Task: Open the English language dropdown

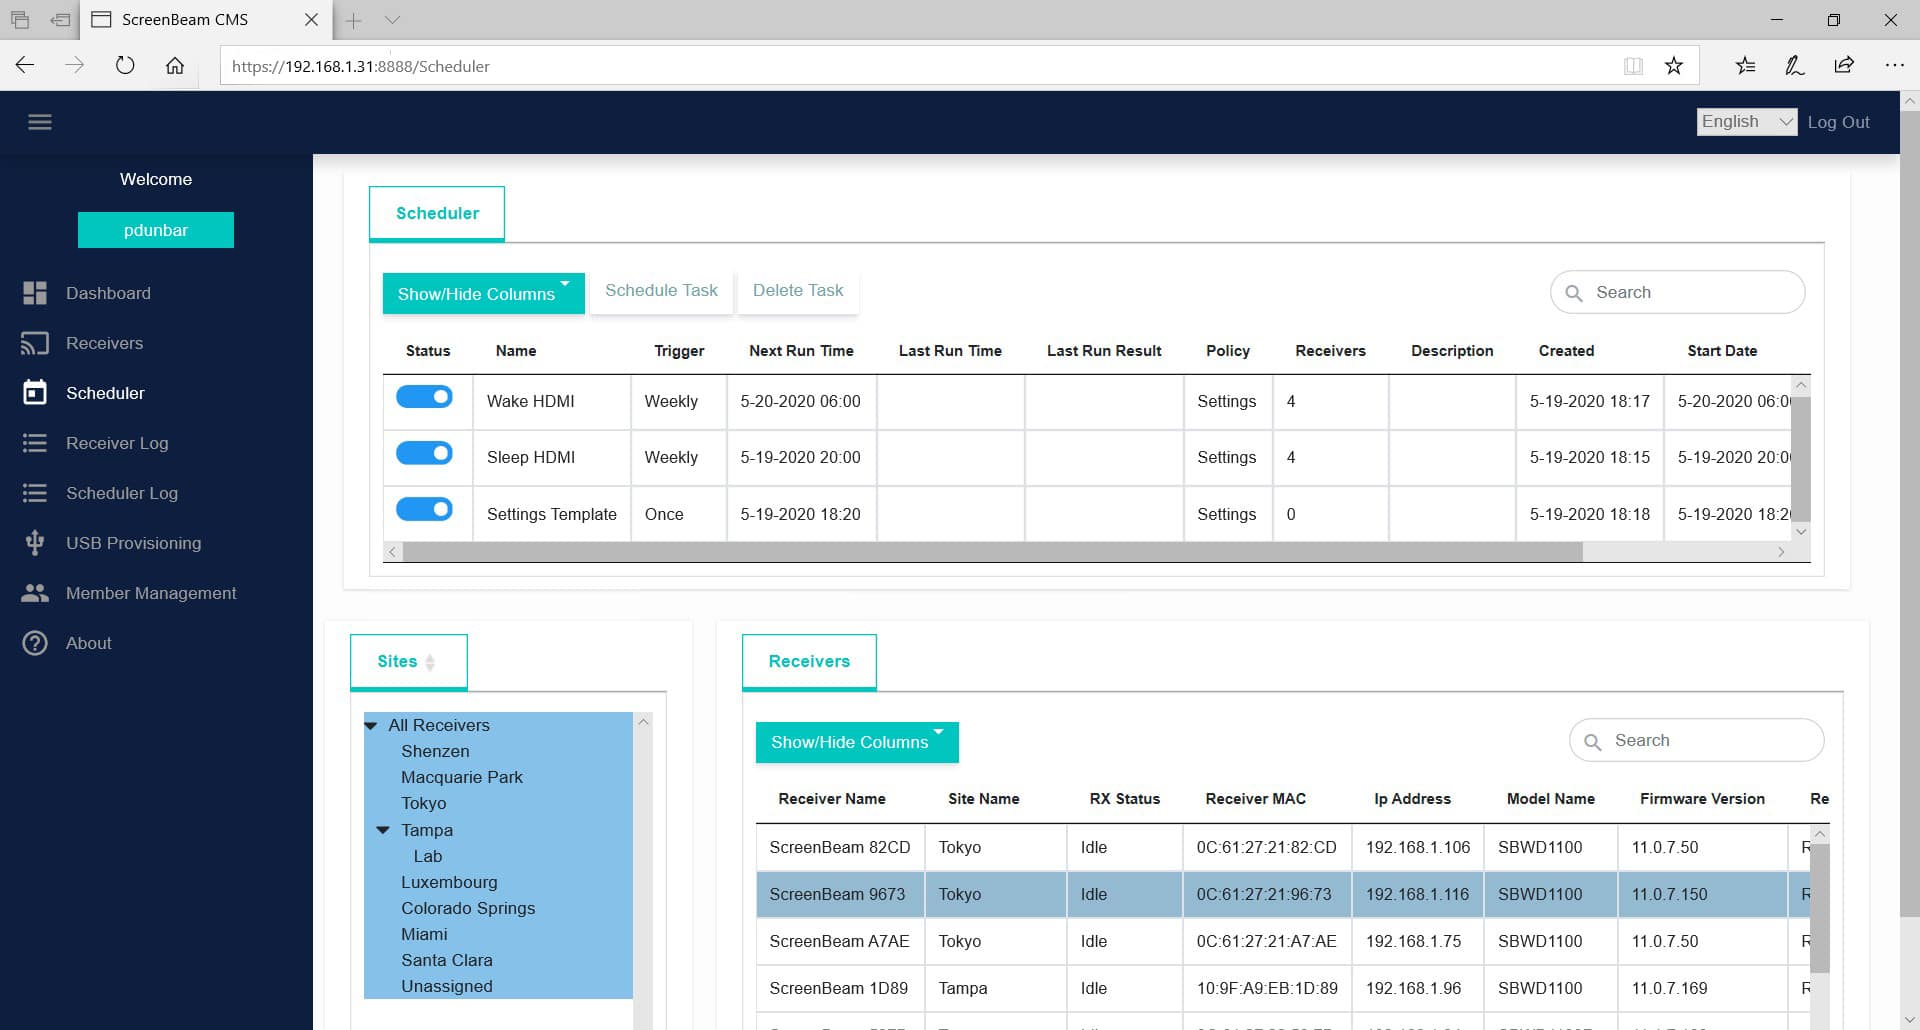Action: pyautogui.click(x=1745, y=122)
